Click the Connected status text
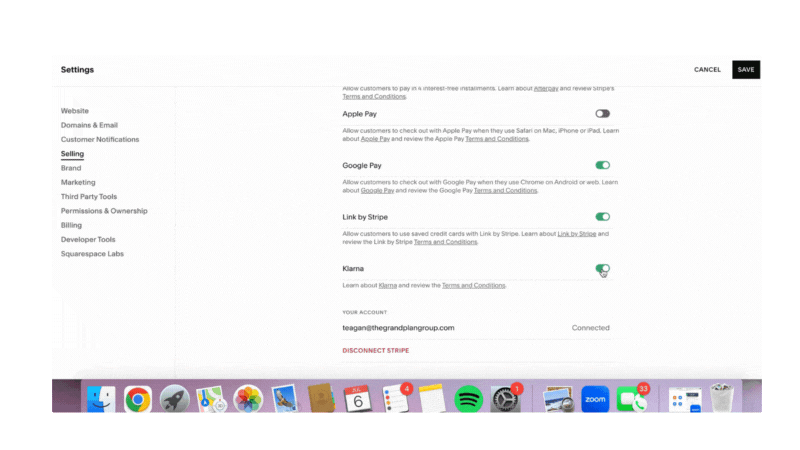The image size is (800, 450). click(x=590, y=328)
